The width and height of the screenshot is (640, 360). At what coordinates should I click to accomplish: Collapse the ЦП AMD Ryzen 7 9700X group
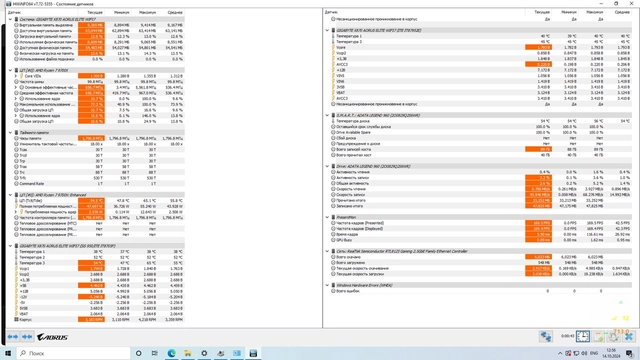(11, 70)
